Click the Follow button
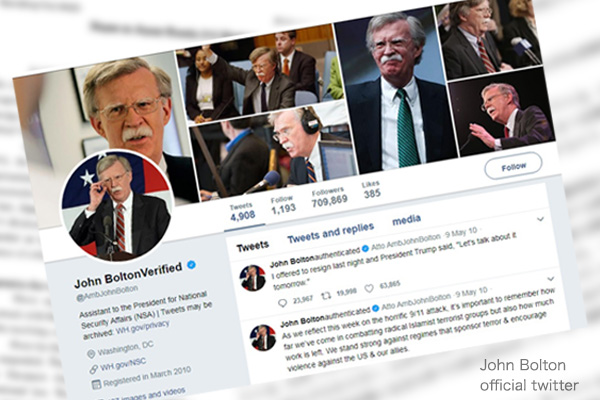Image resolution: width=600 pixels, height=400 pixels. (513, 166)
